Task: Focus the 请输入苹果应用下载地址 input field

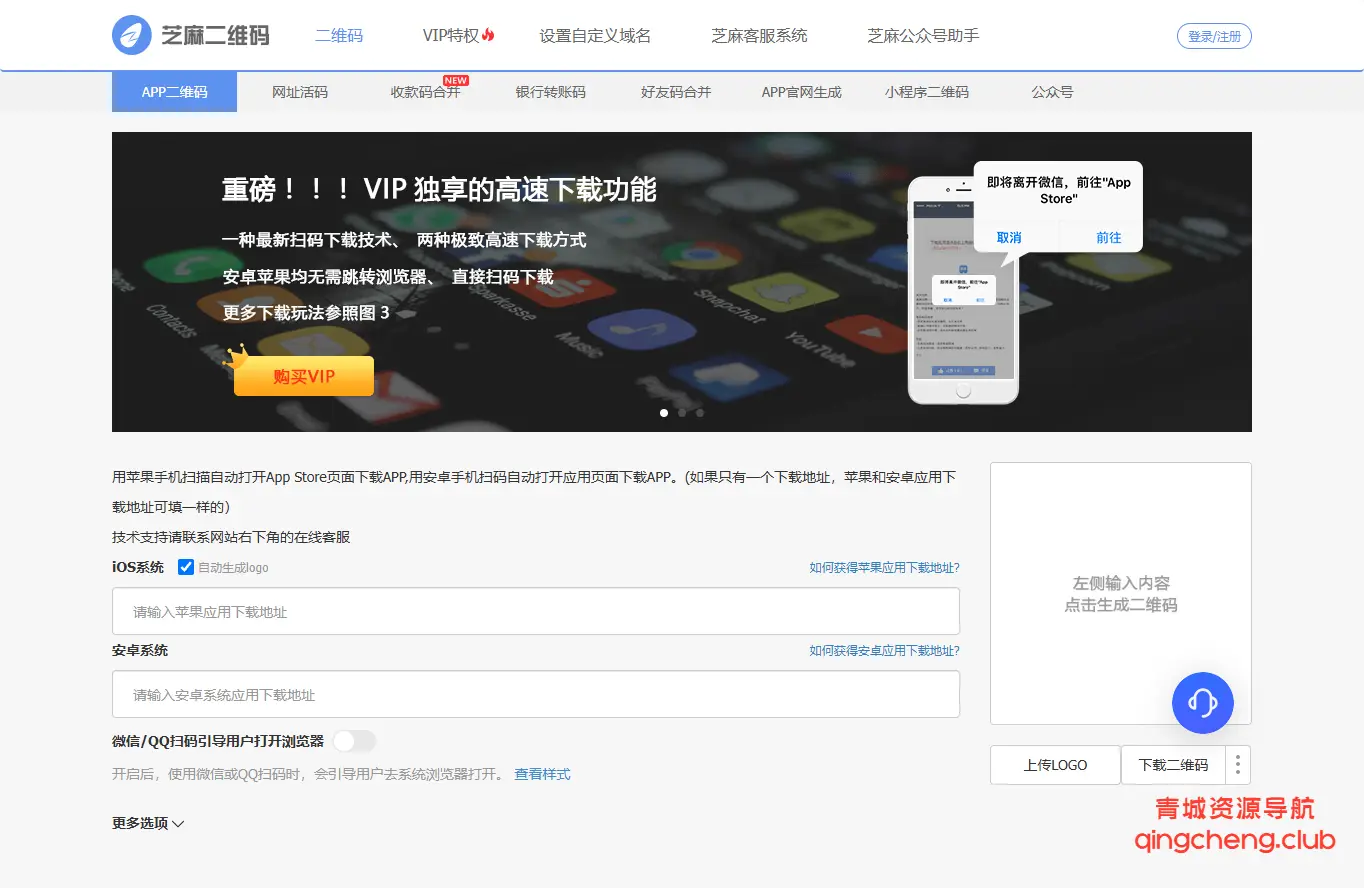Action: point(535,611)
